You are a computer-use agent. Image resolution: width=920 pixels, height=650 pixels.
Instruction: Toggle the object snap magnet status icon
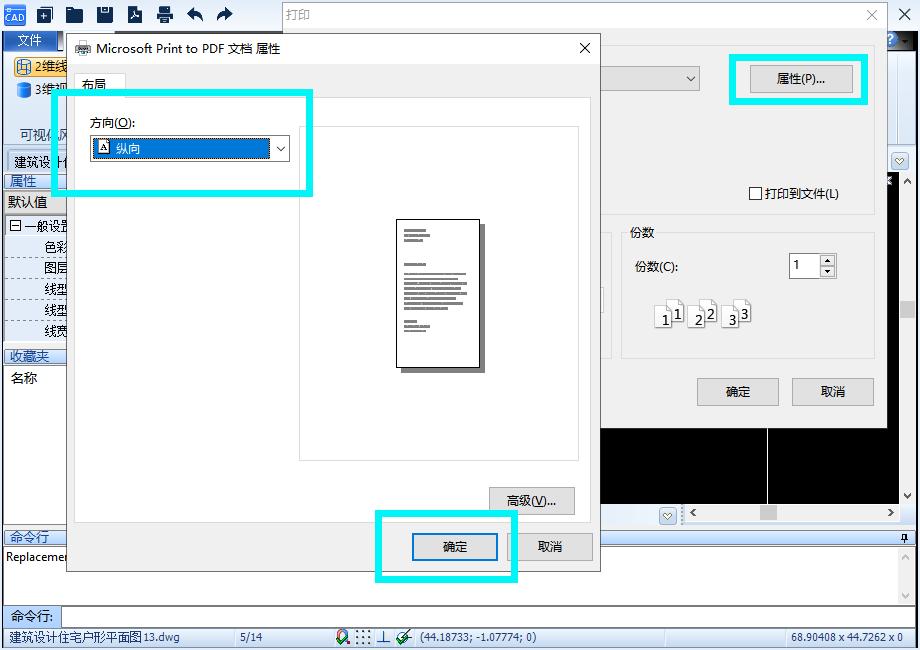(x=343, y=637)
